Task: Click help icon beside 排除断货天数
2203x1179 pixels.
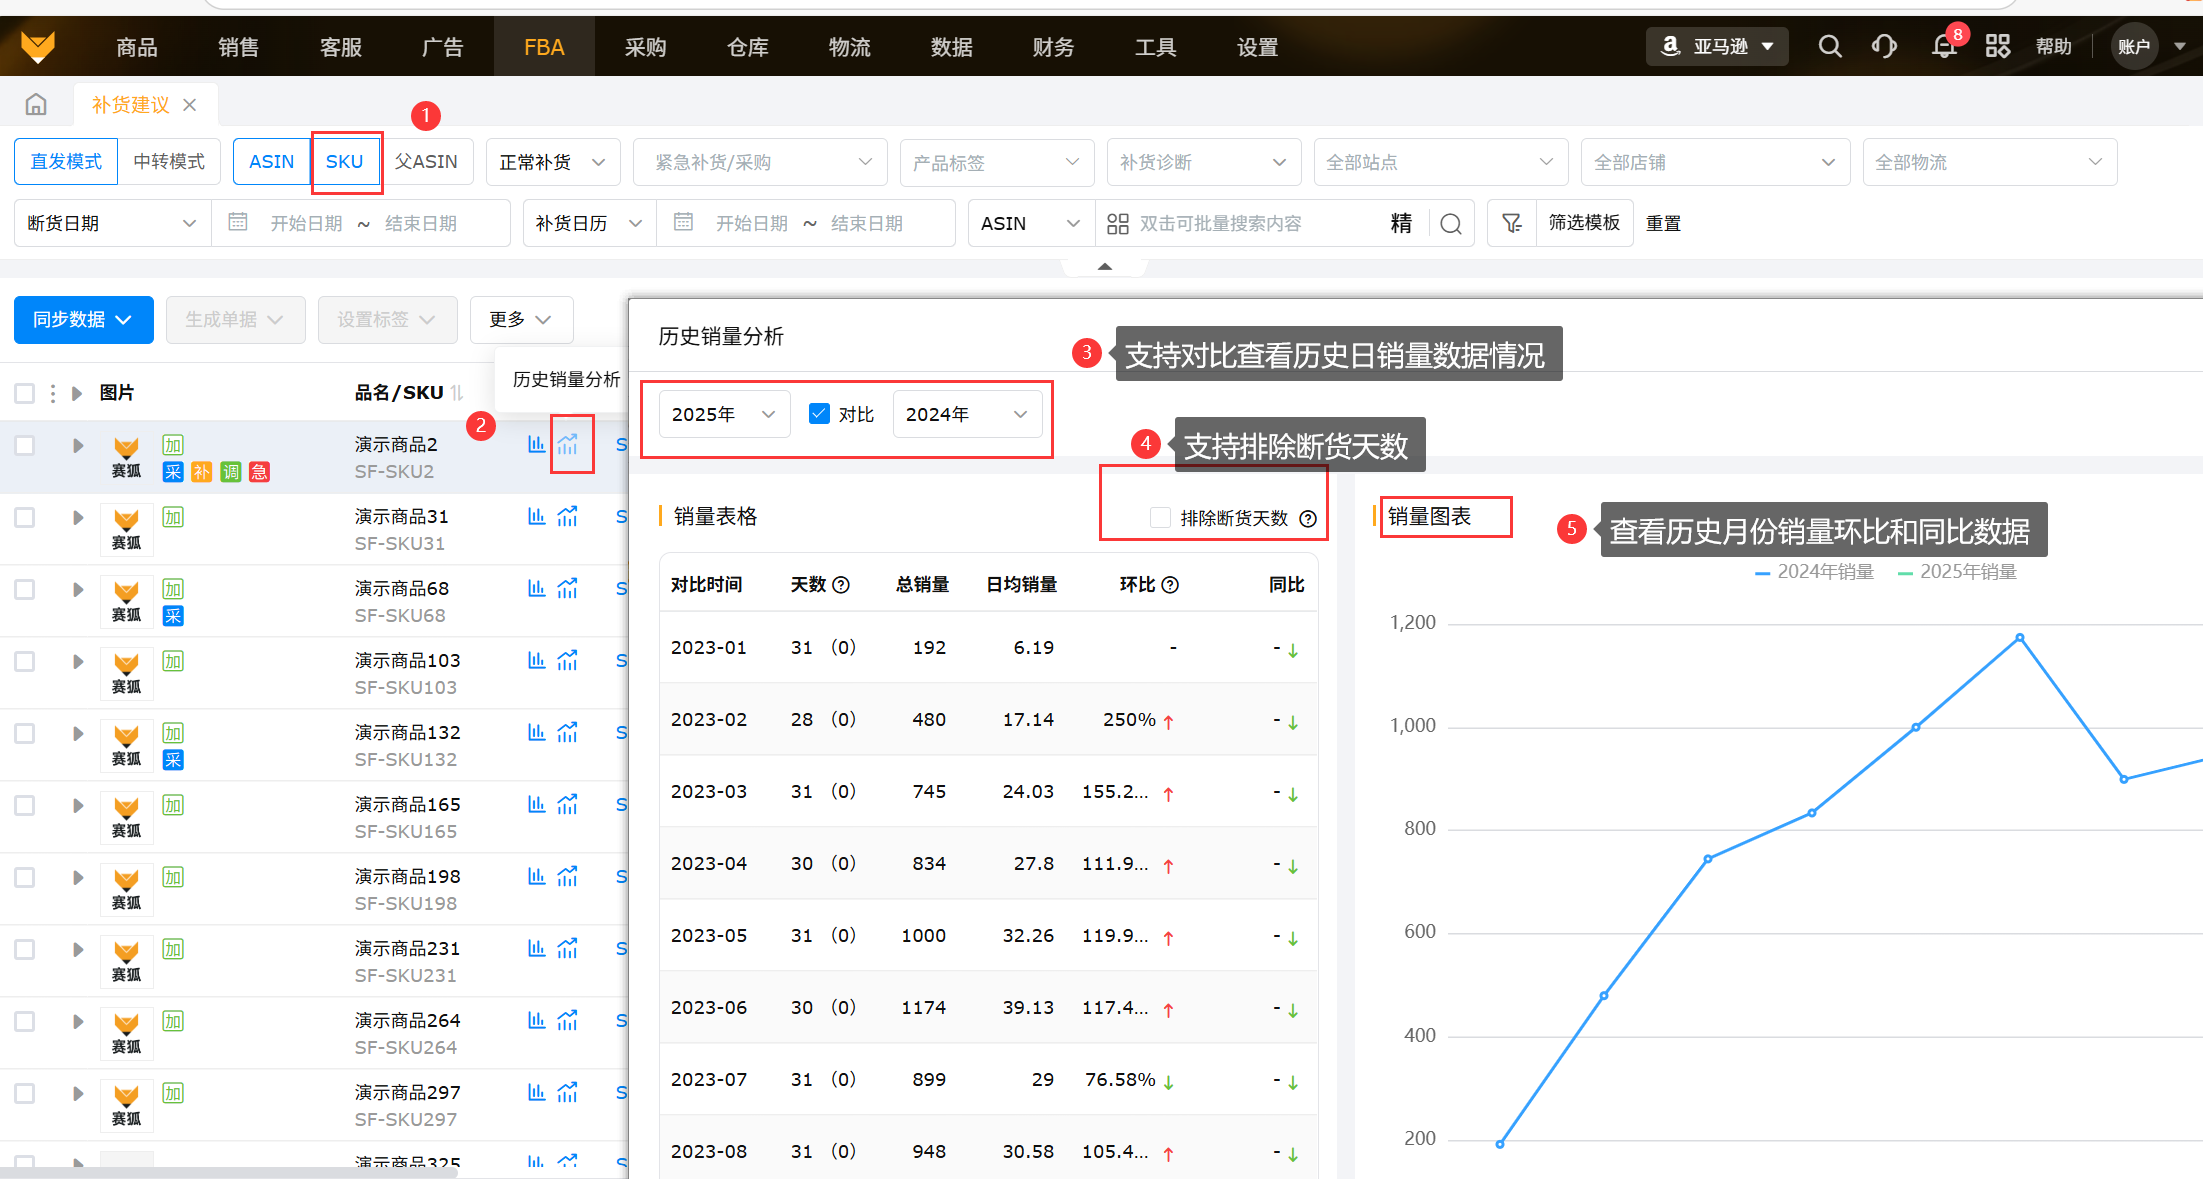Action: (x=1308, y=518)
